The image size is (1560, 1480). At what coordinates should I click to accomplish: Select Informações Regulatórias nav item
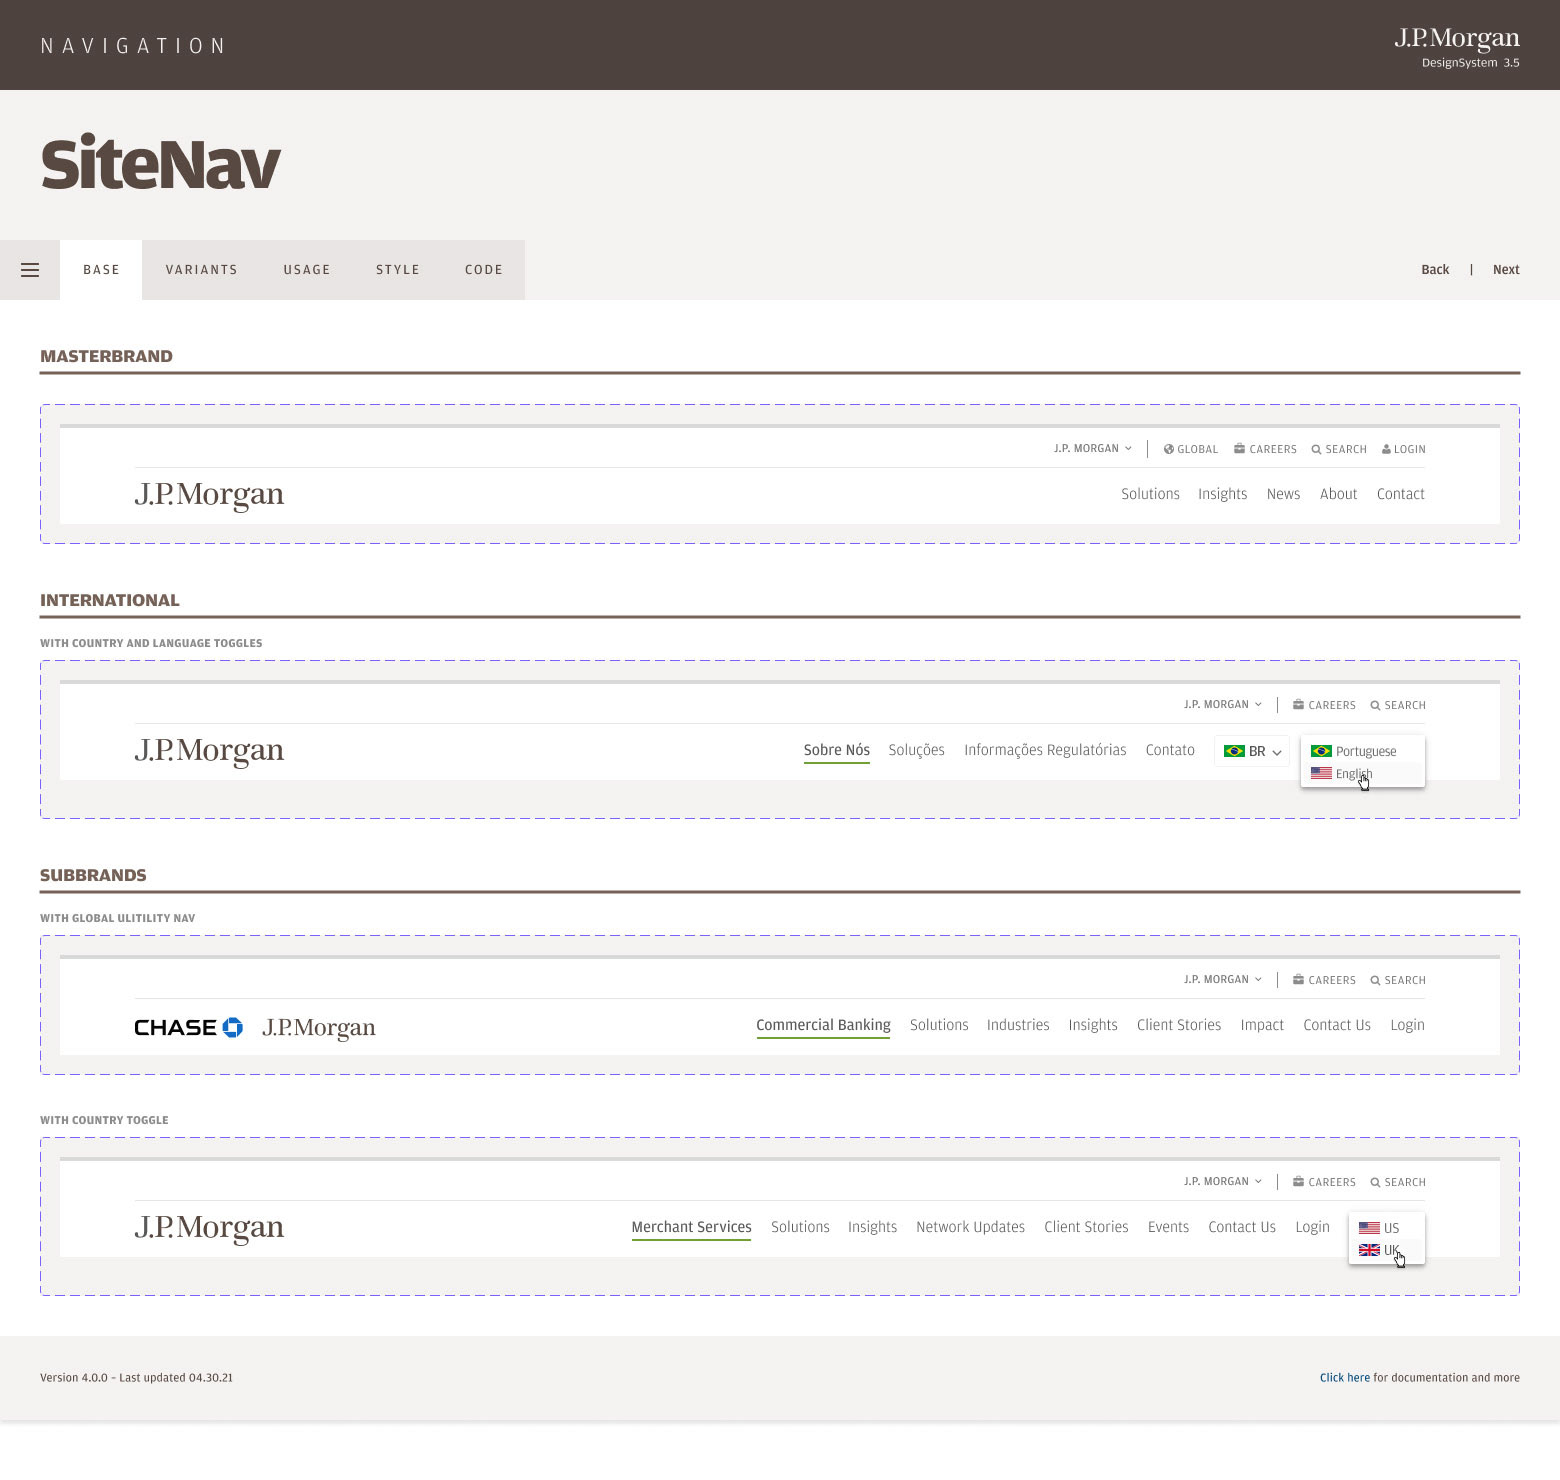pos(1045,750)
